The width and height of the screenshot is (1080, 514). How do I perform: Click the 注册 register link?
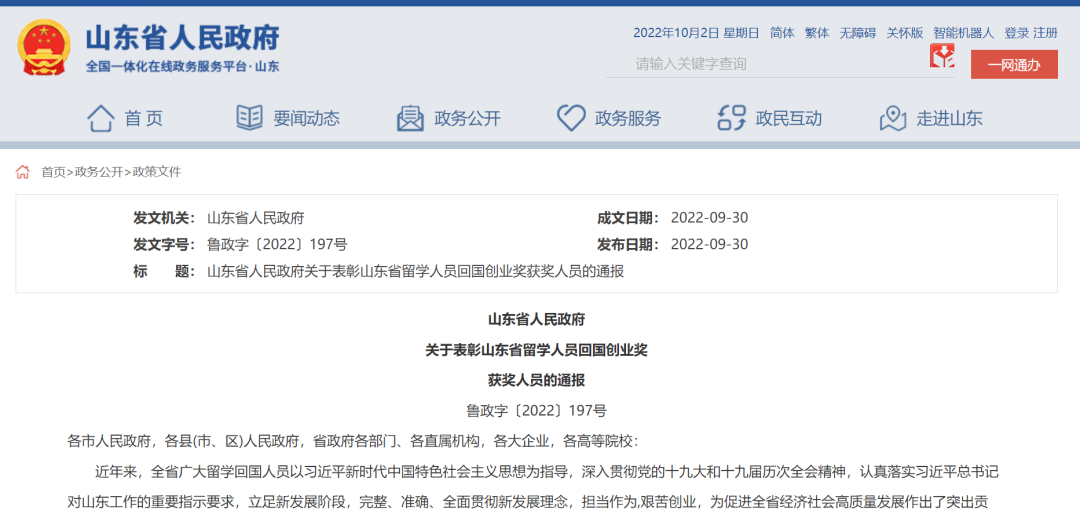[x=1045, y=33]
